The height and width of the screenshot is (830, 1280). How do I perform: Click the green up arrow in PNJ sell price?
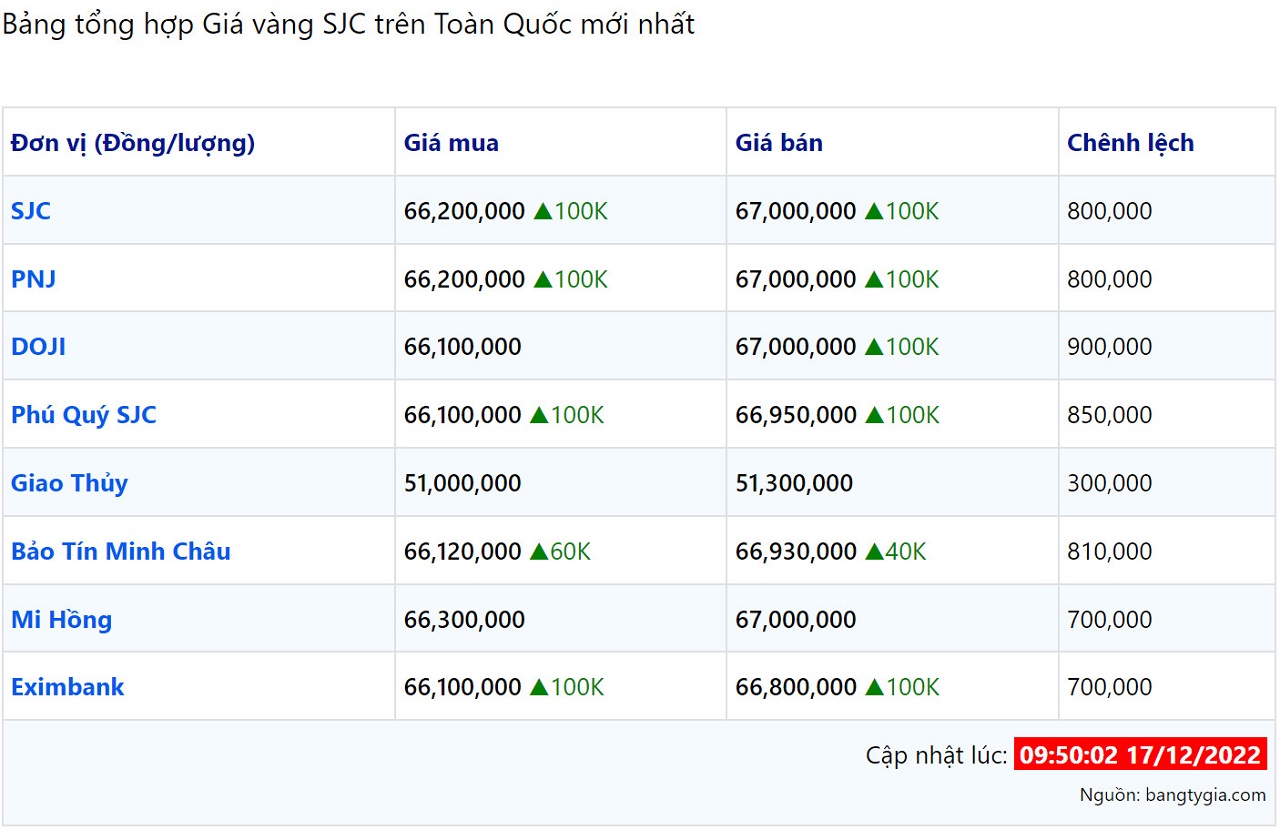point(874,279)
